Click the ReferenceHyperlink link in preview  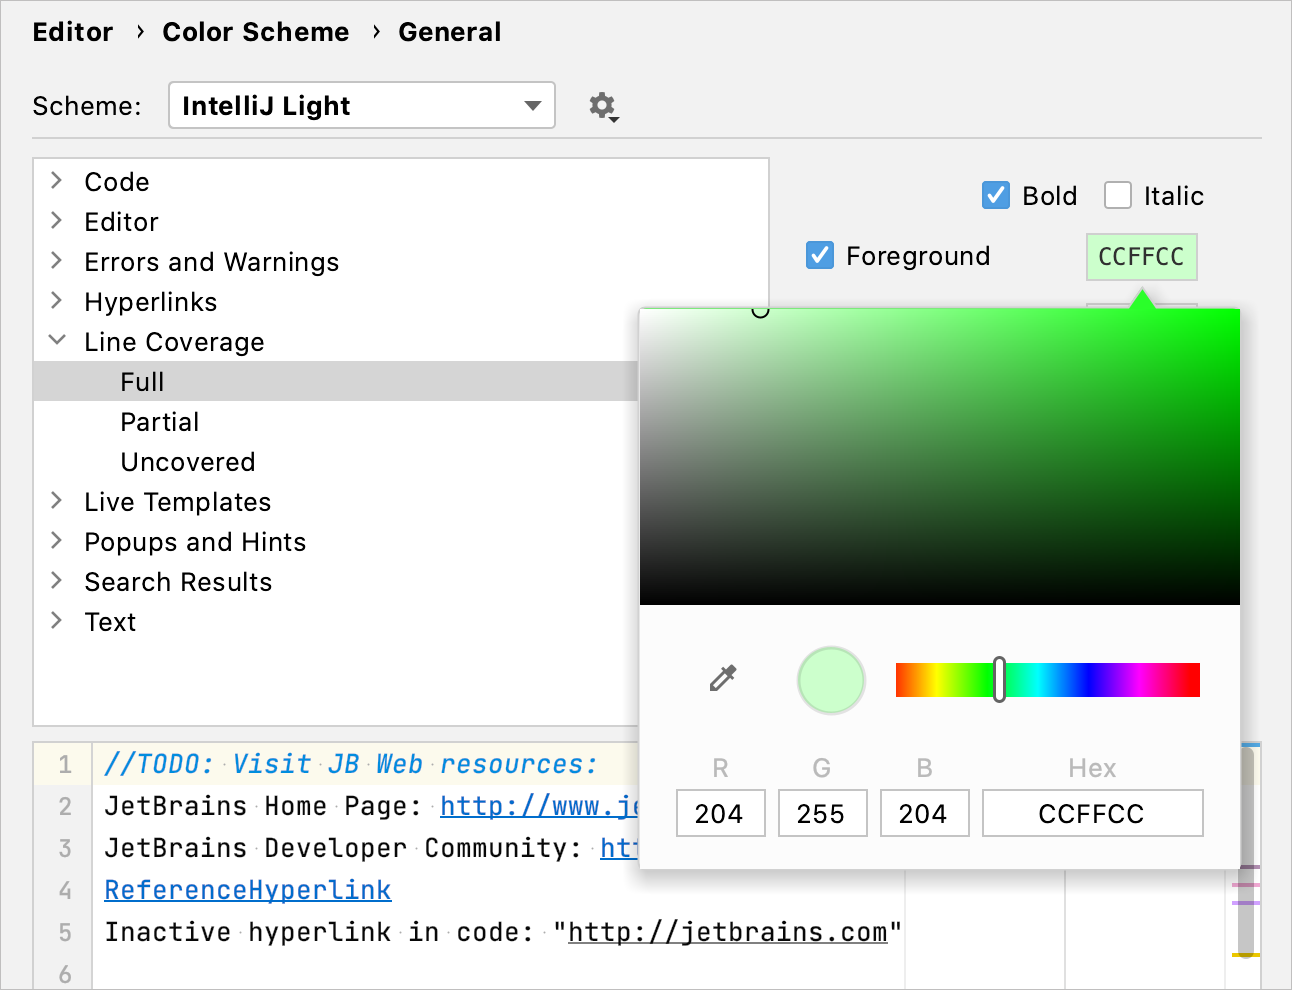pos(246,890)
